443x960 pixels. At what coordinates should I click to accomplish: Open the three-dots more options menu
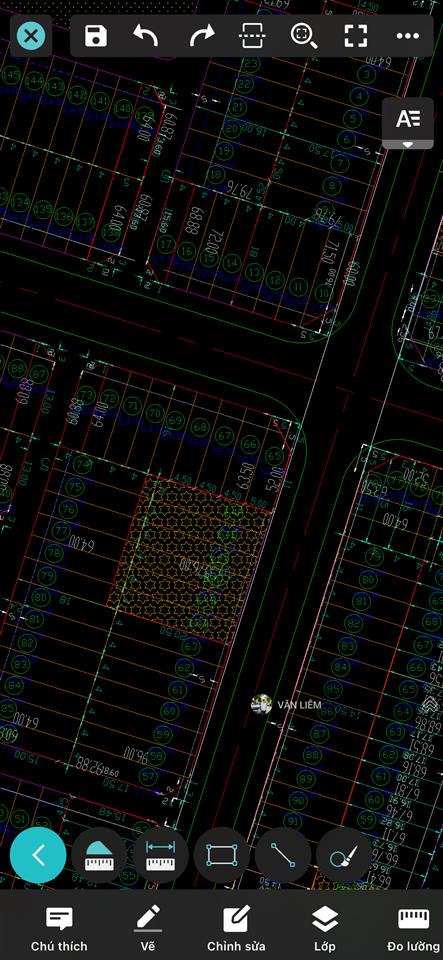(408, 36)
